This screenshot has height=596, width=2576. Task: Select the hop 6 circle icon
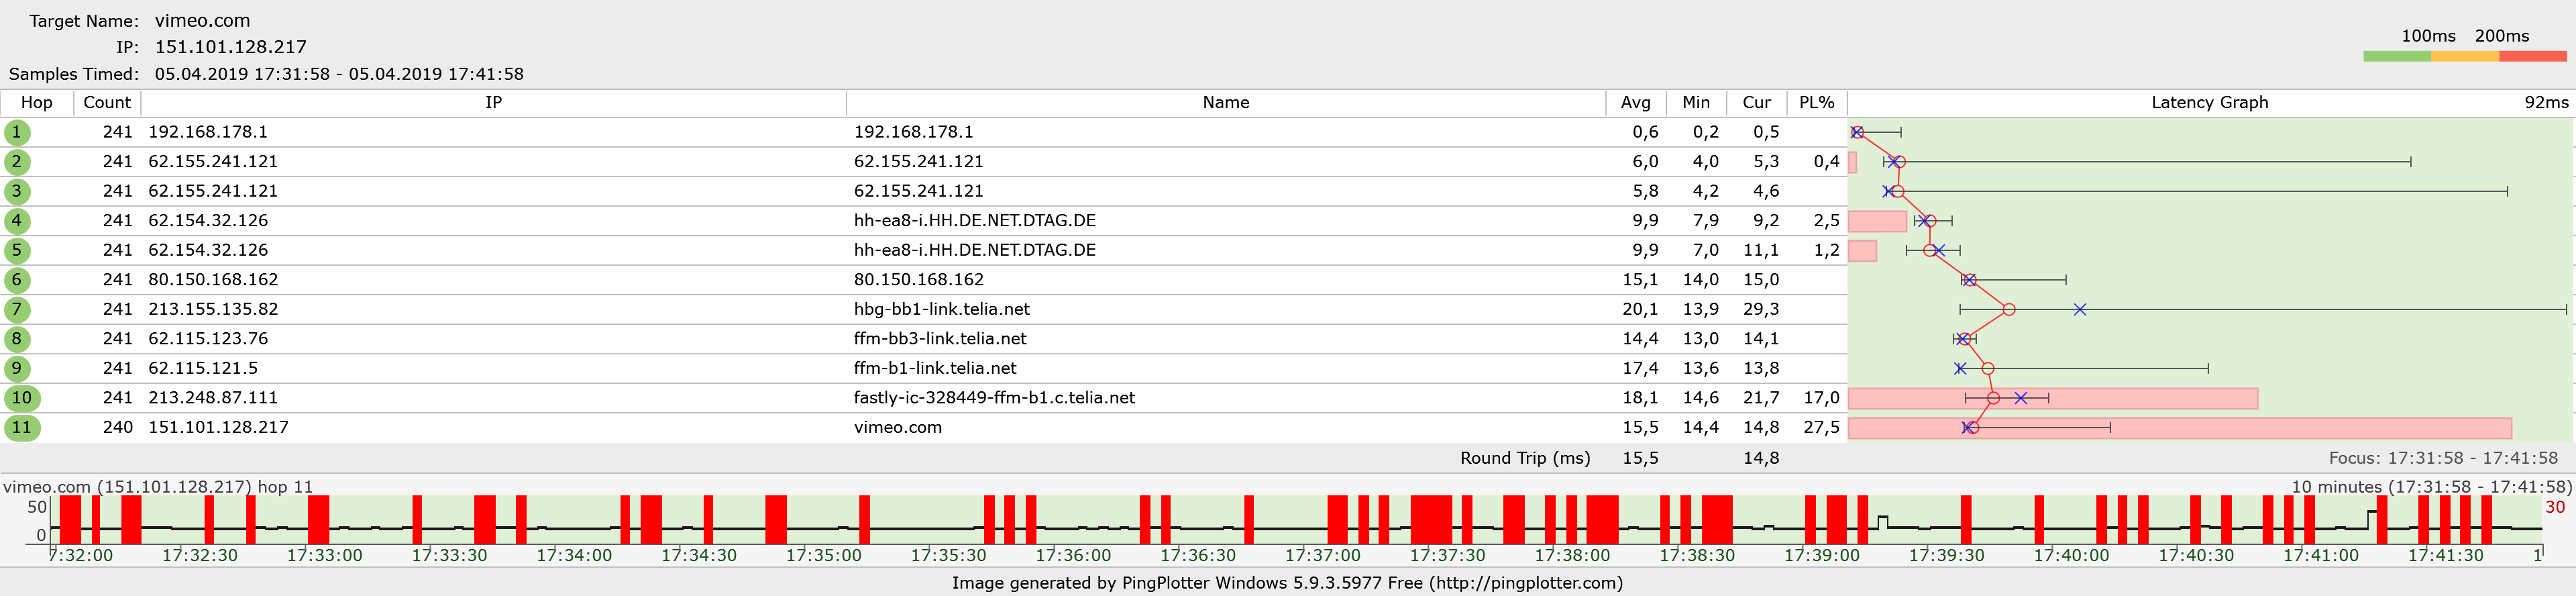tap(17, 280)
